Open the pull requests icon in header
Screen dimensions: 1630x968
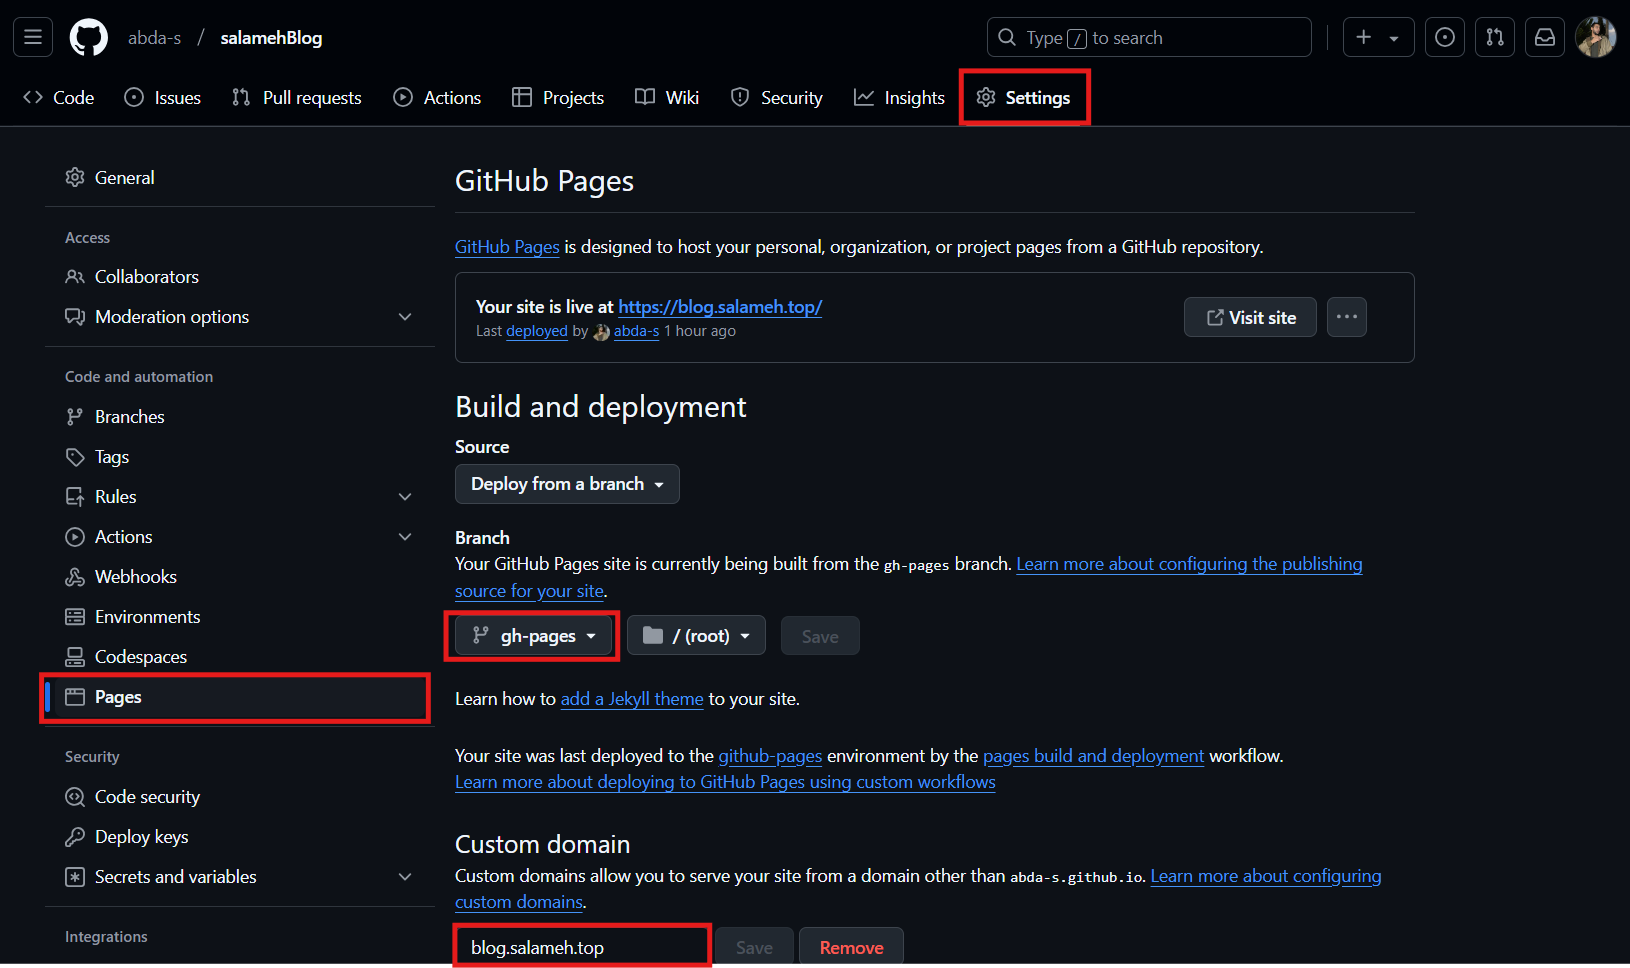tap(1494, 38)
